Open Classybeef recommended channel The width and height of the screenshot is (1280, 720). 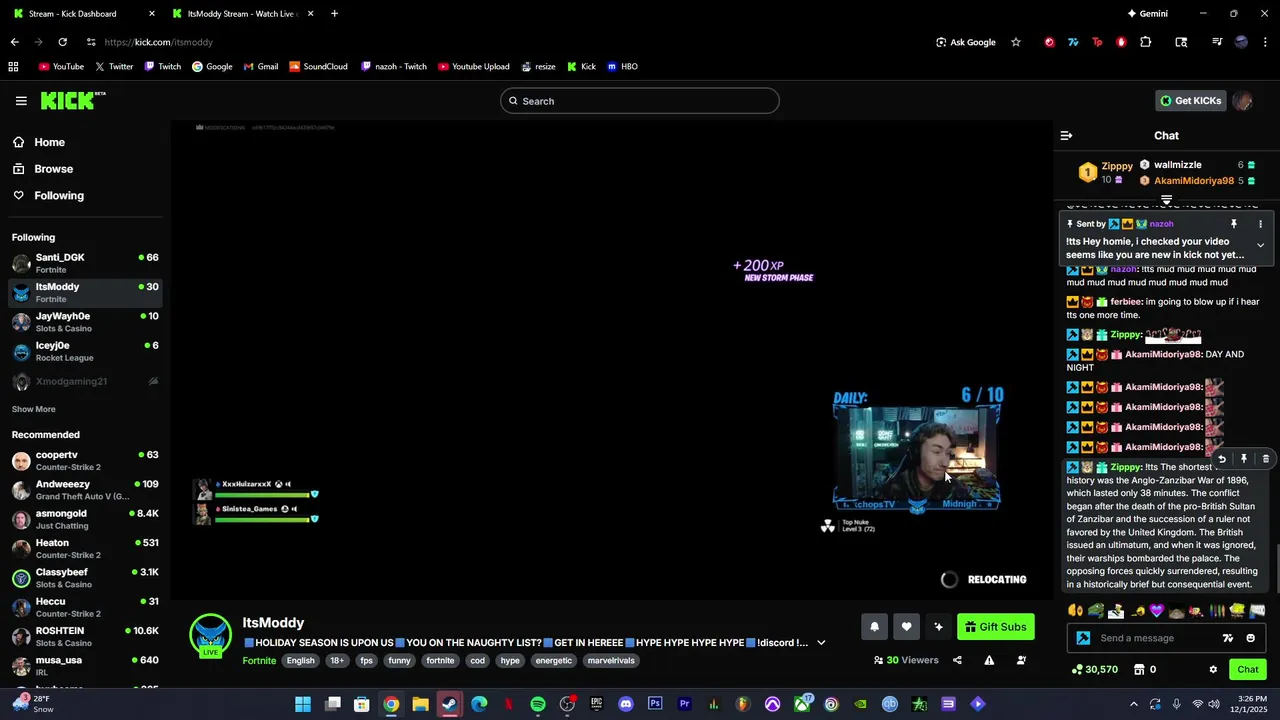point(84,578)
